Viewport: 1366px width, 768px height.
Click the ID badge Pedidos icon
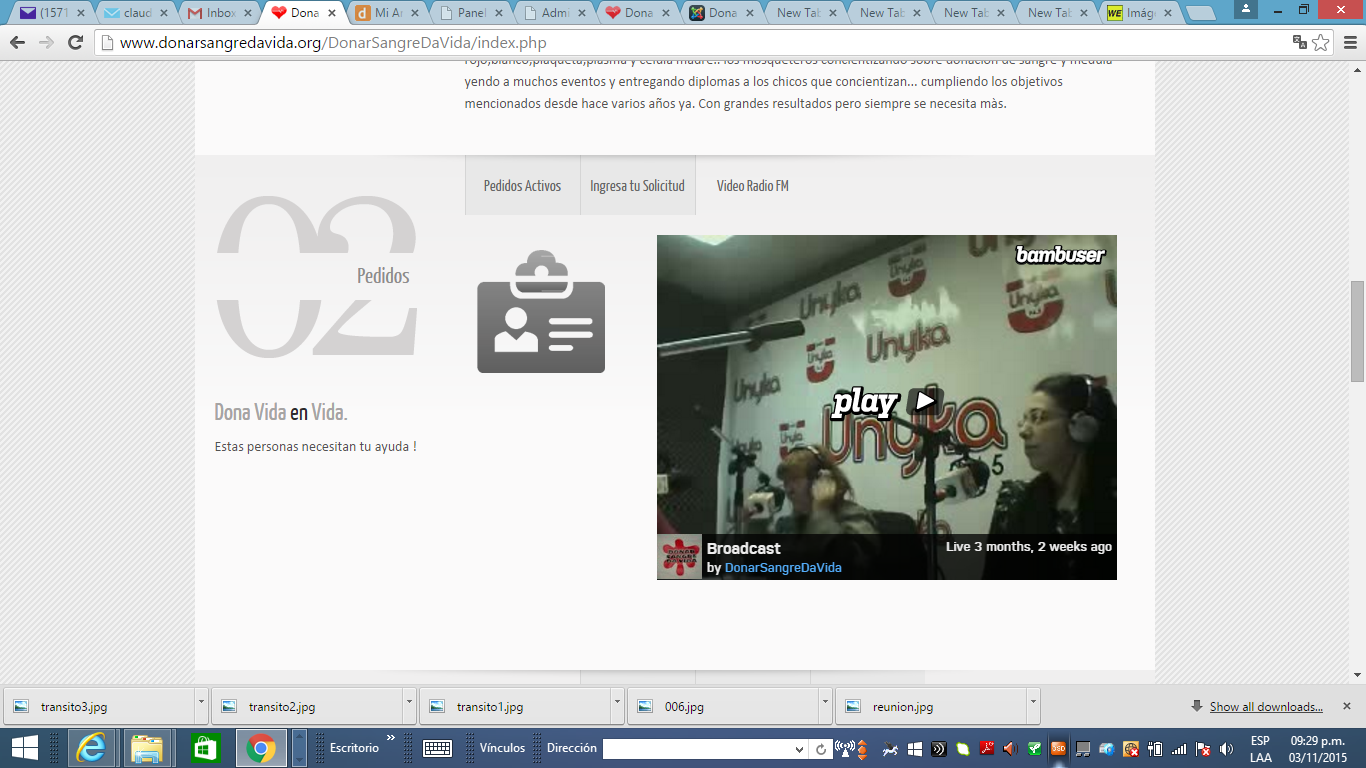541,312
